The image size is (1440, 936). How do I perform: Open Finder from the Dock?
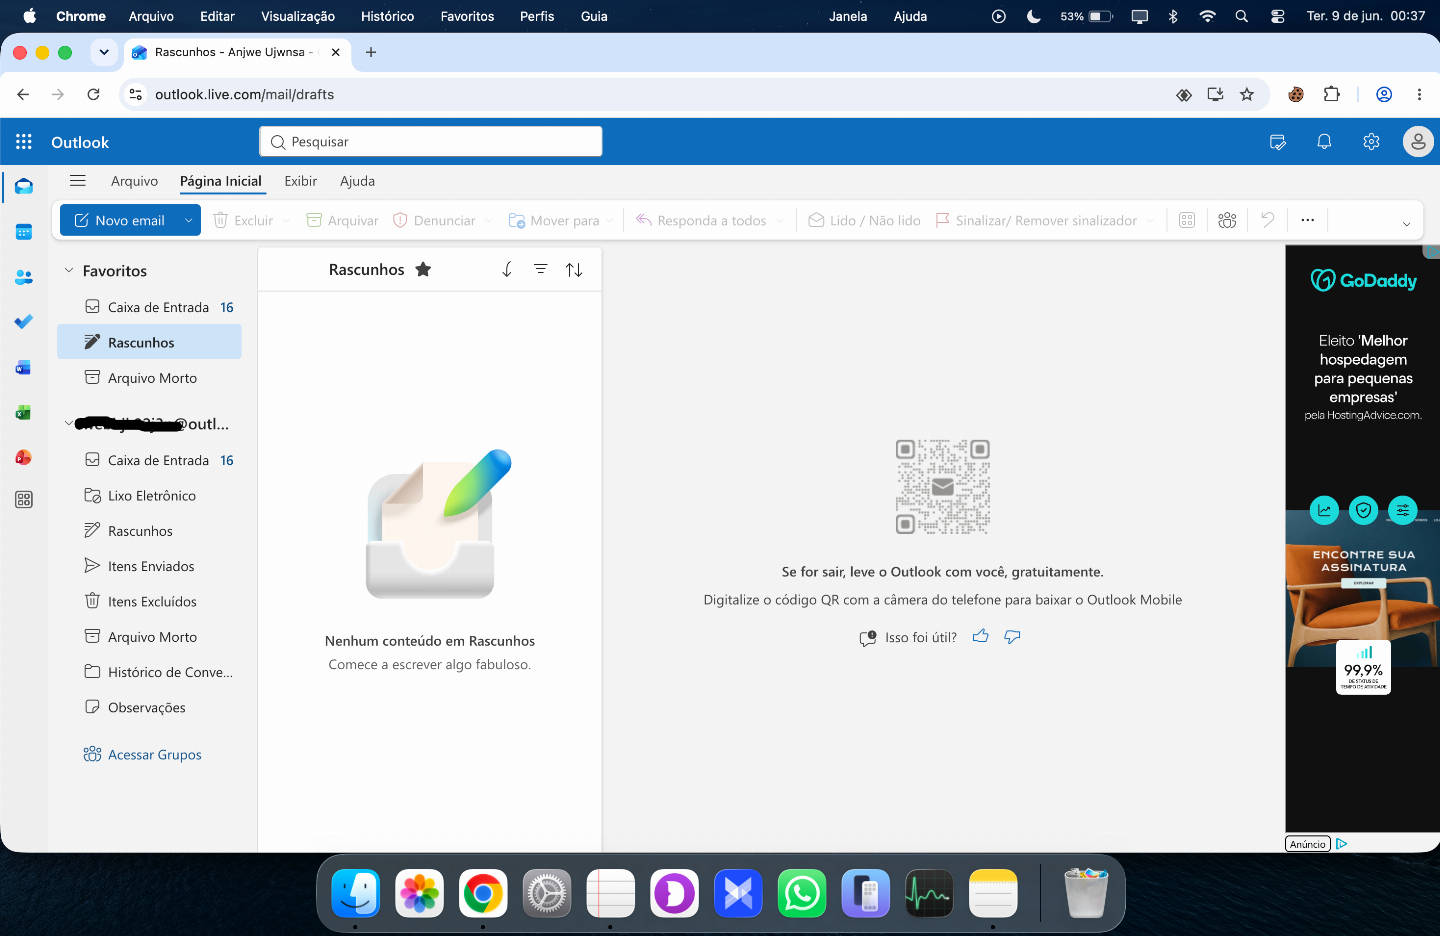(356, 894)
